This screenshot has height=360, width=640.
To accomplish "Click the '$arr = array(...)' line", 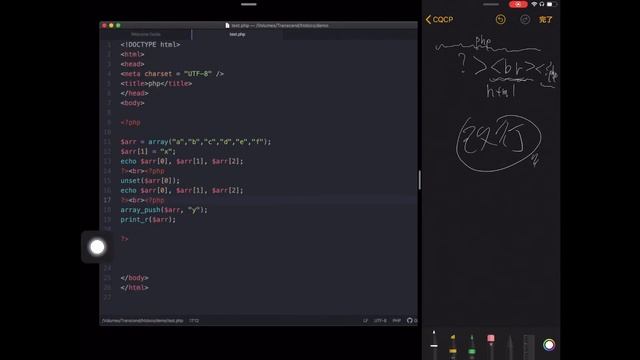I will coord(196,142).
